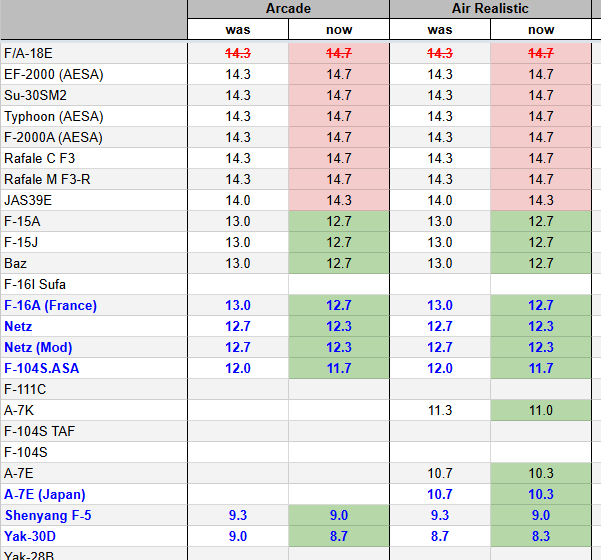Image resolution: width=601 pixels, height=560 pixels.
Task: Select the A-7K Air Realistic now cell 11.0
Action: (541, 410)
